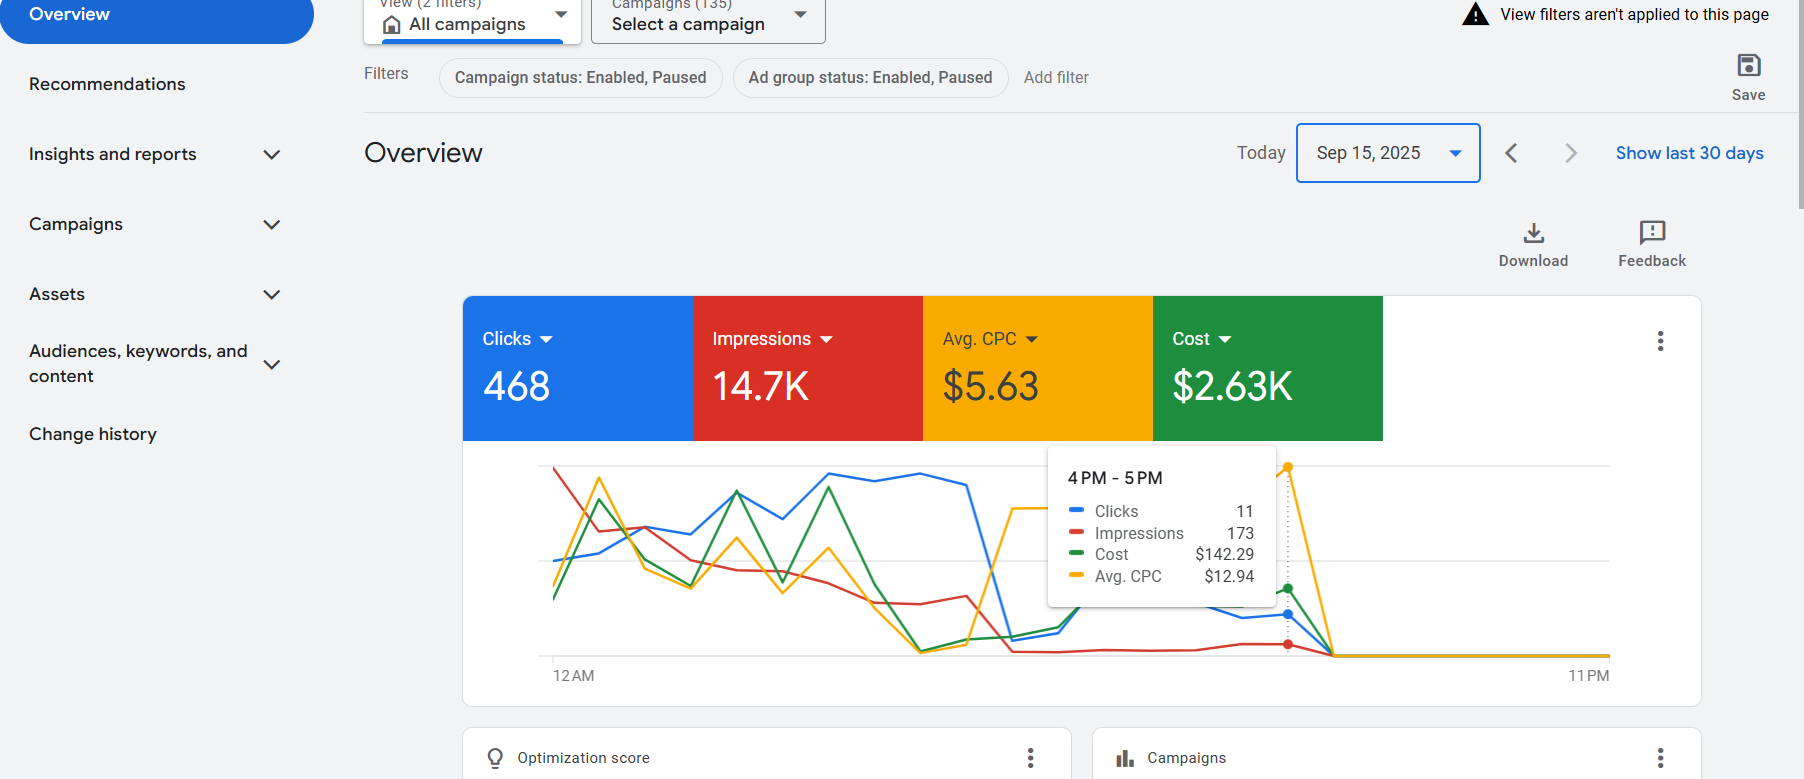This screenshot has height=779, width=1804.
Task: Change the Clicks metric via dropdown
Action: click(x=546, y=340)
